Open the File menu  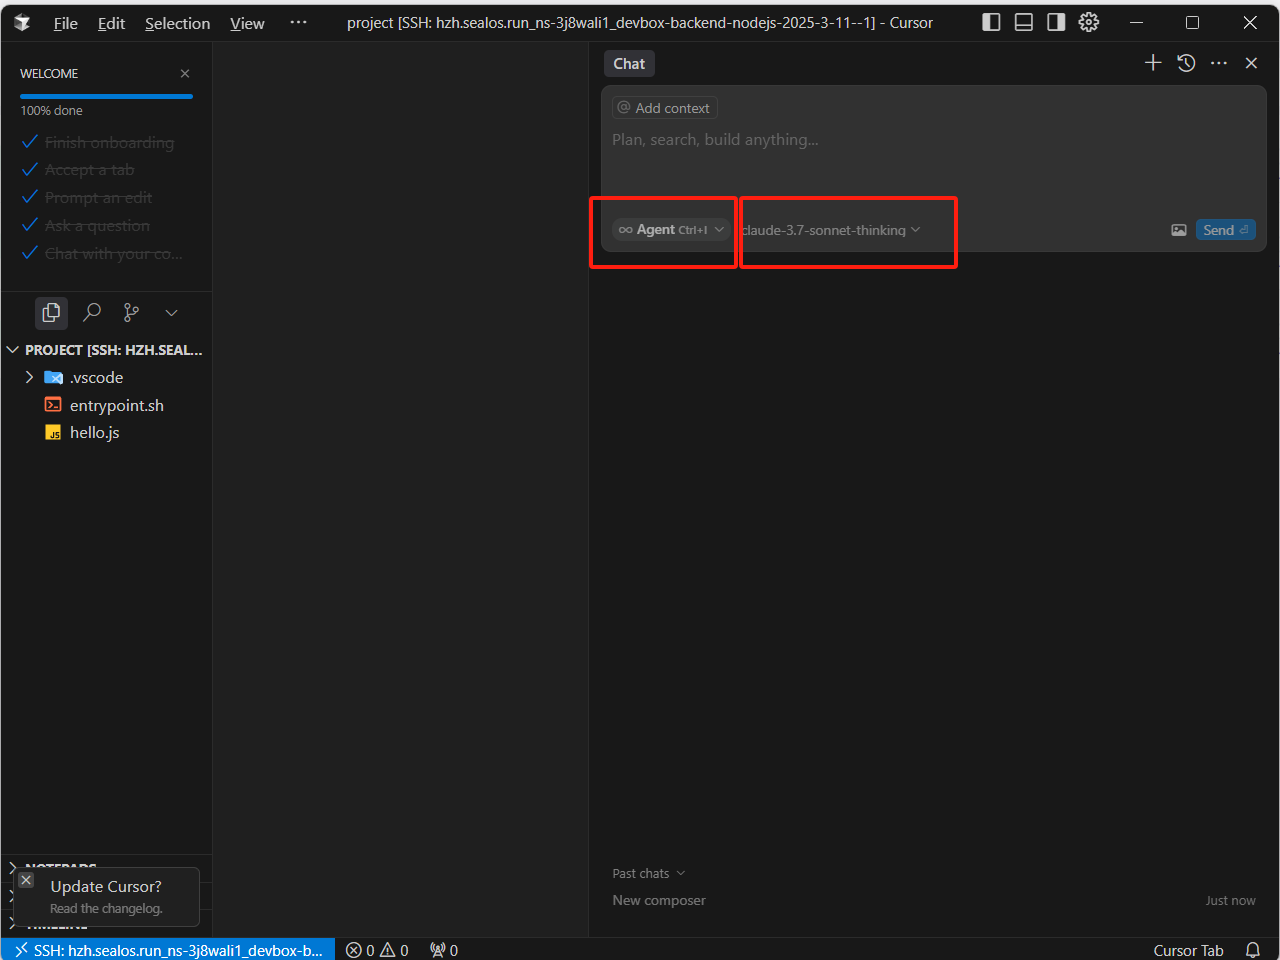click(64, 22)
